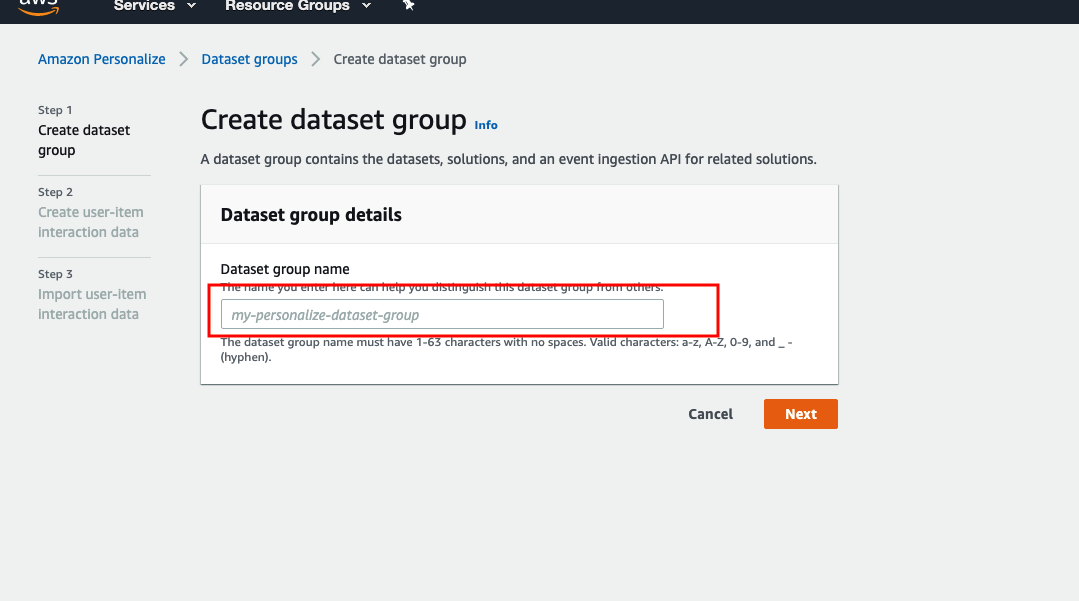This screenshot has width=1079, height=601.
Task: Focus the Dataset group name input field
Action: click(442, 315)
